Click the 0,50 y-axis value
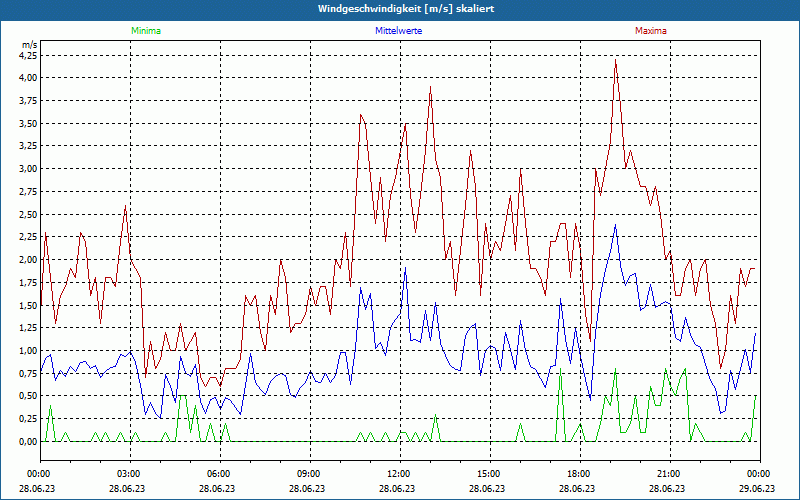800x500 pixels. pos(28,396)
